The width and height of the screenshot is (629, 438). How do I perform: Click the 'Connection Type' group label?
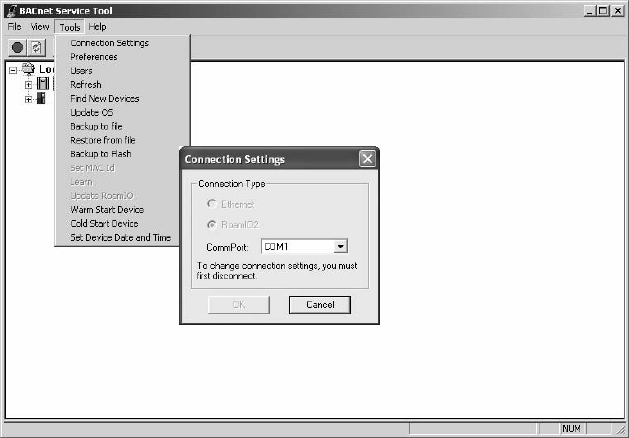(x=232, y=184)
